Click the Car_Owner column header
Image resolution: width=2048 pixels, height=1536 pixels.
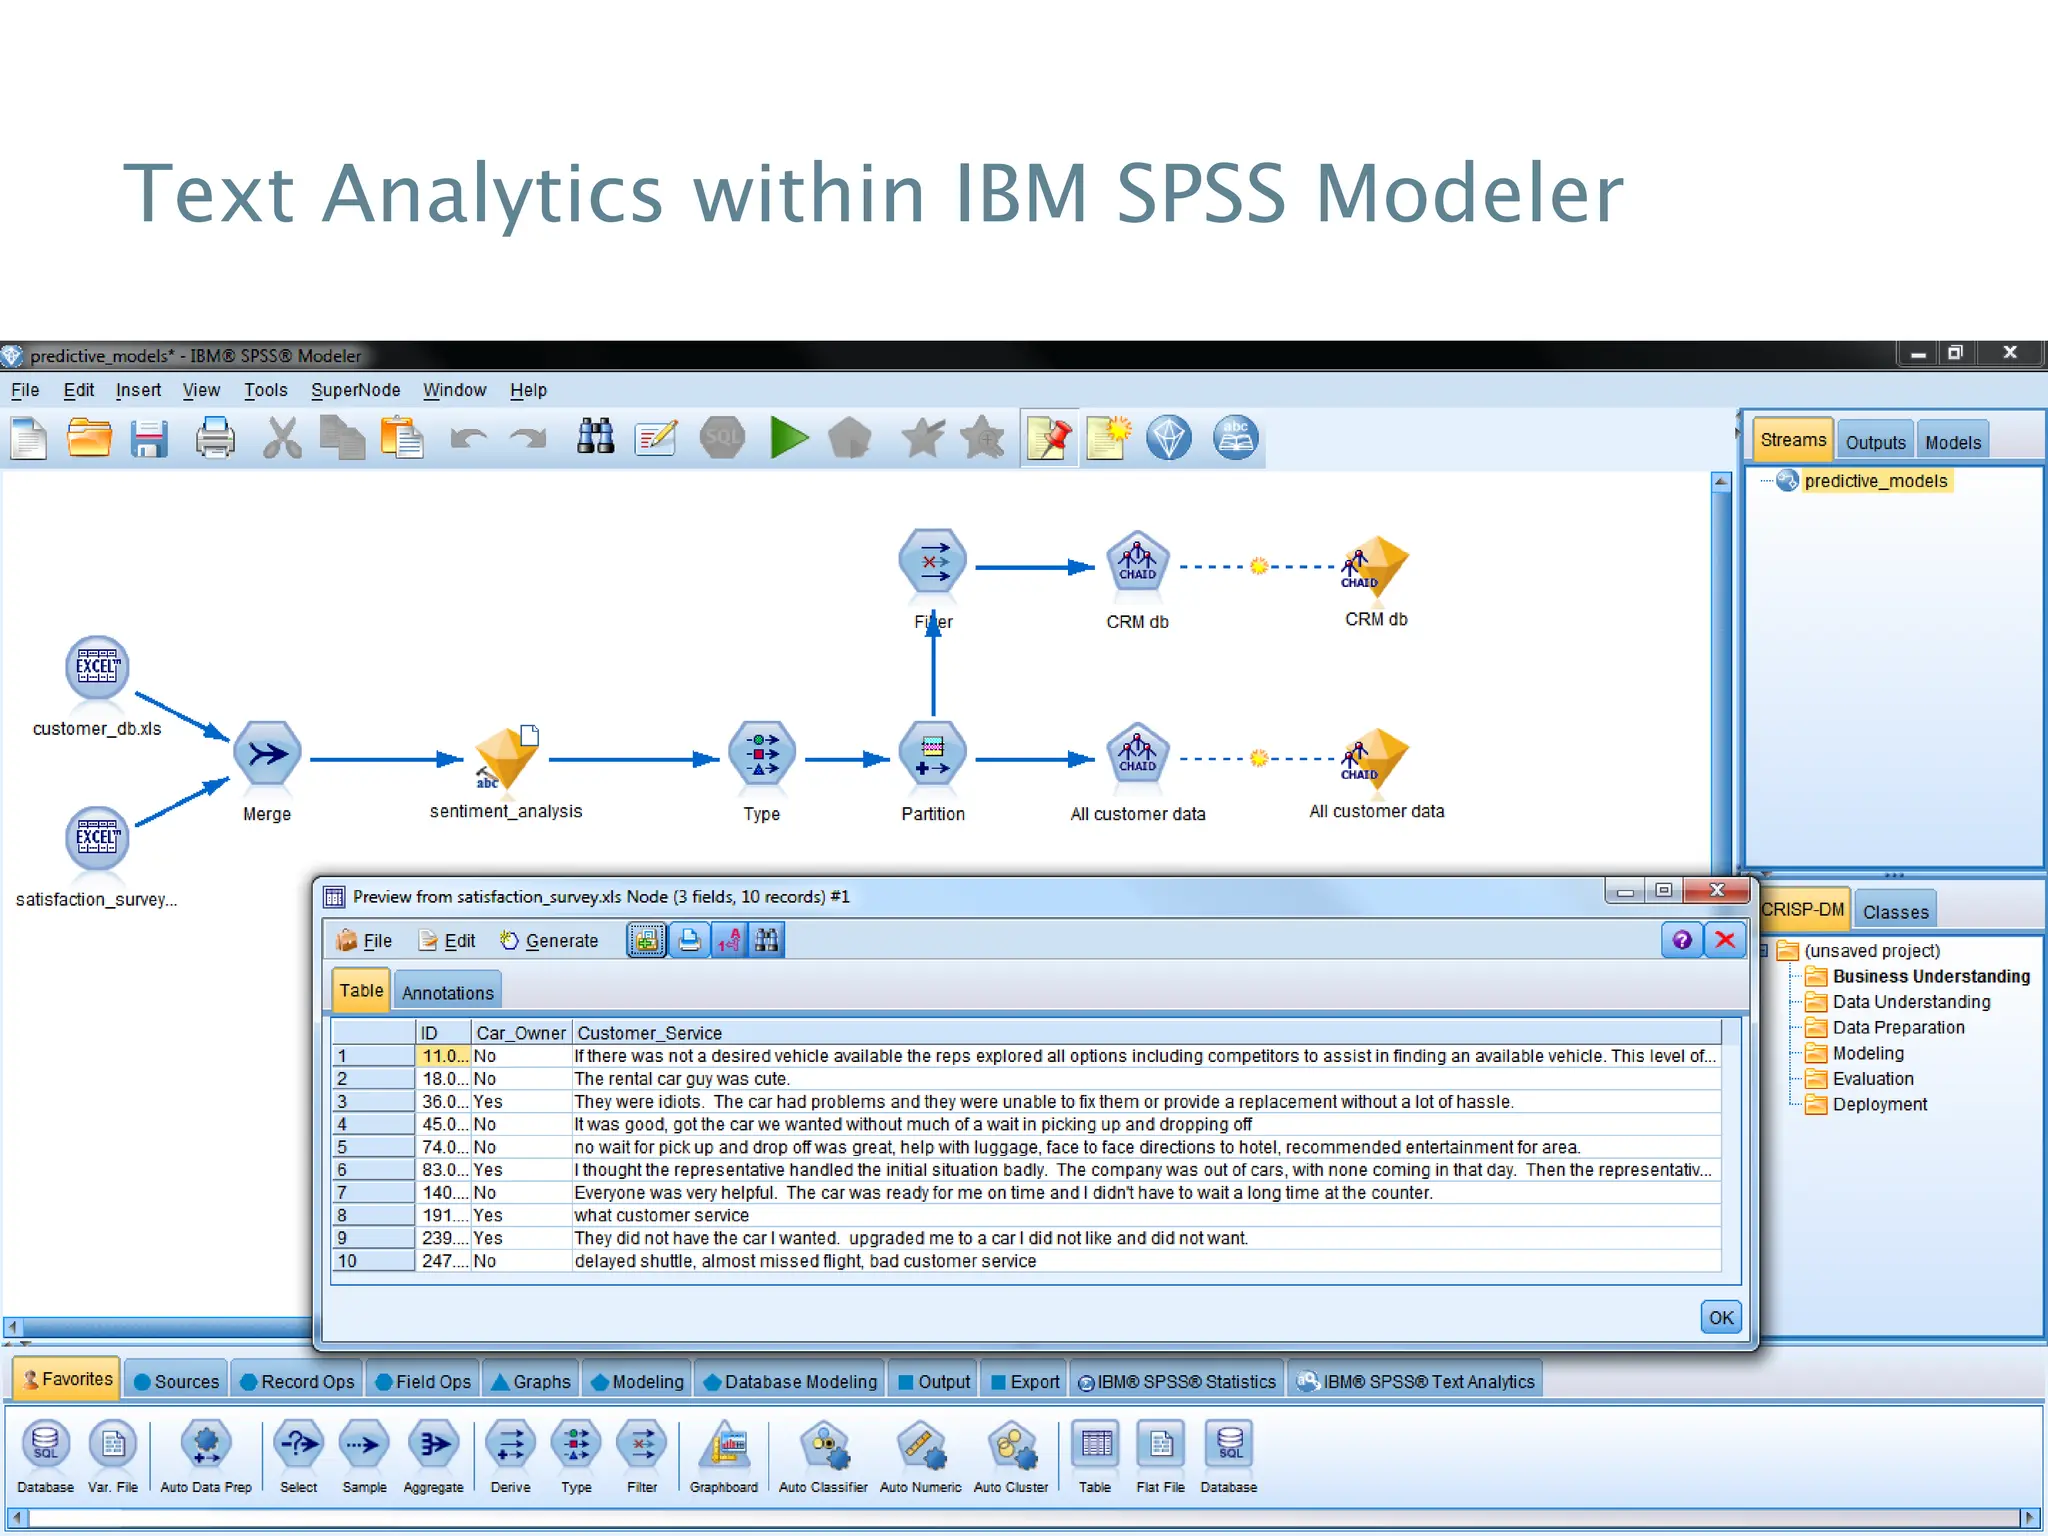click(x=521, y=1032)
